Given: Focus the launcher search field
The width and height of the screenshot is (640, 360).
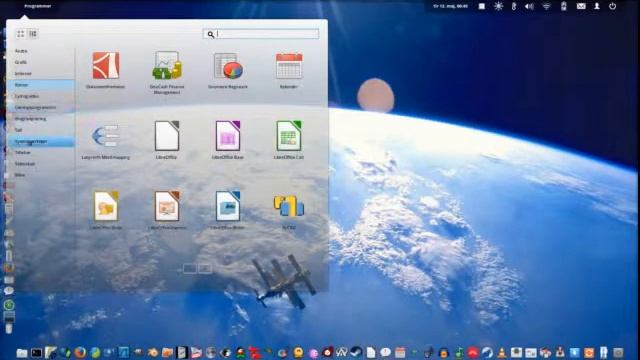Looking at the screenshot, I should tap(261, 34).
